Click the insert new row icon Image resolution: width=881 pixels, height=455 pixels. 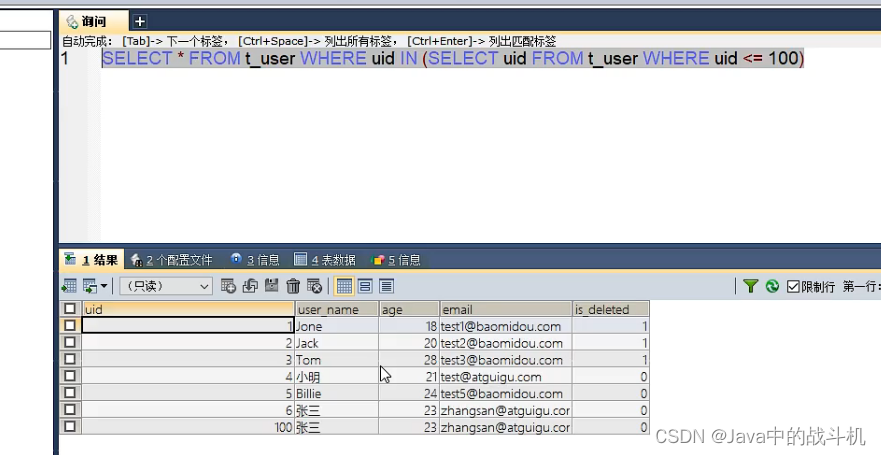[228, 286]
